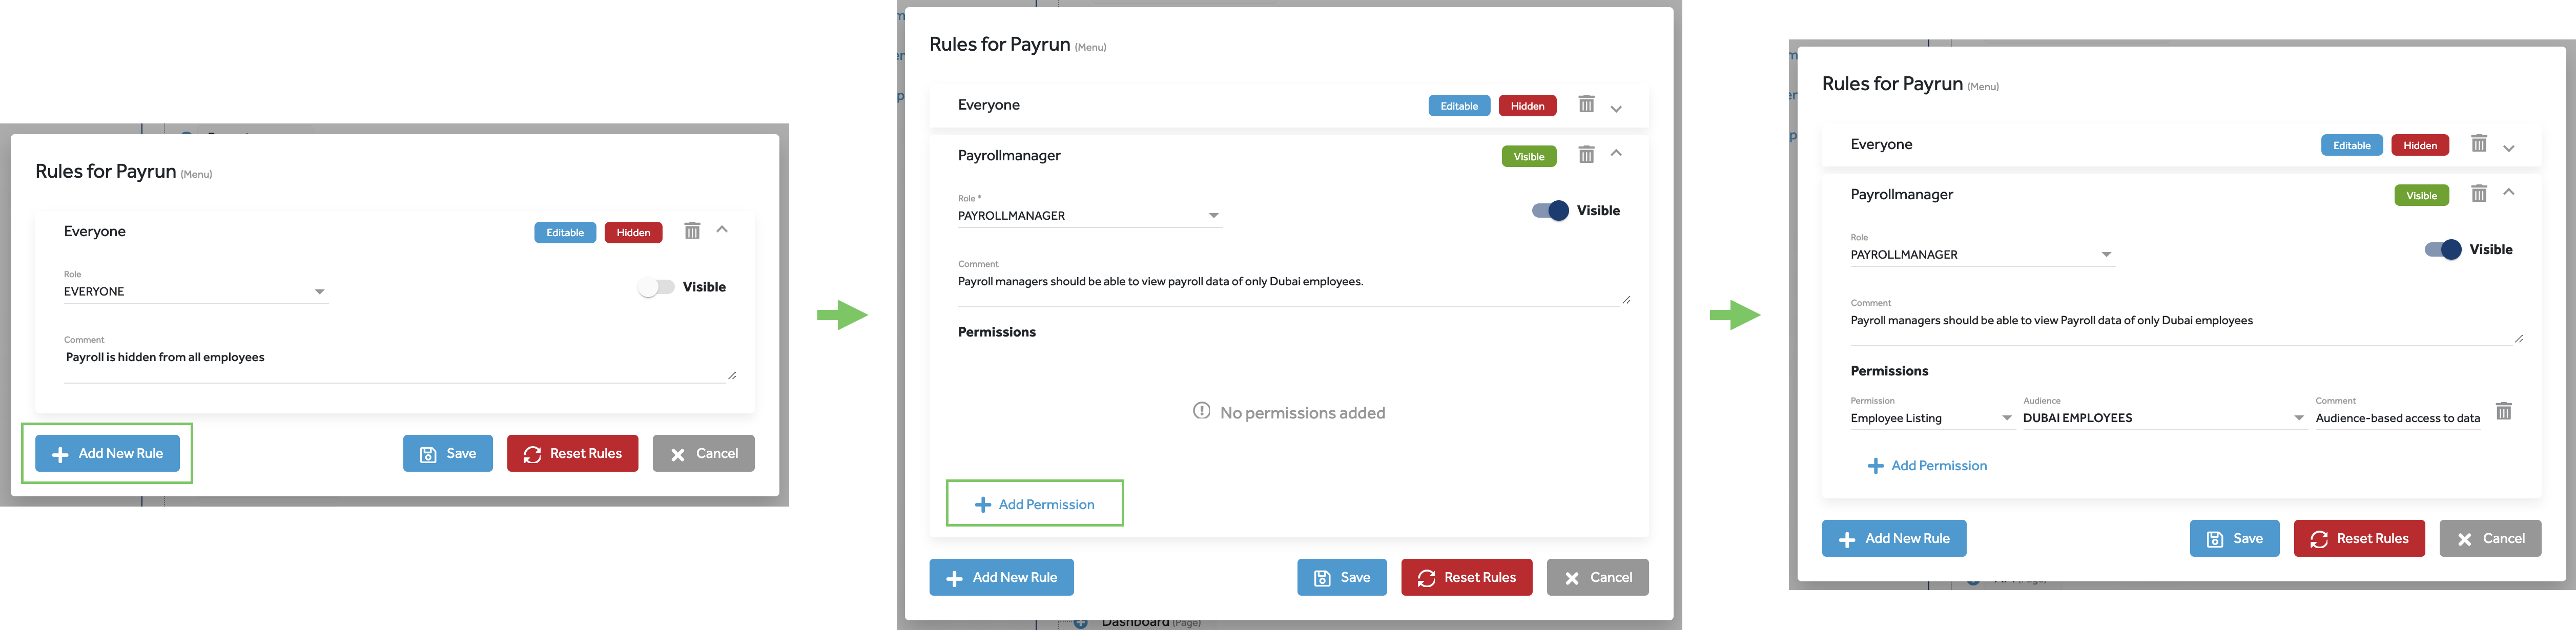
Task: Delete Payrollmanager rule in dialog with Dubai audience
Action: pyautogui.click(x=2479, y=194)
